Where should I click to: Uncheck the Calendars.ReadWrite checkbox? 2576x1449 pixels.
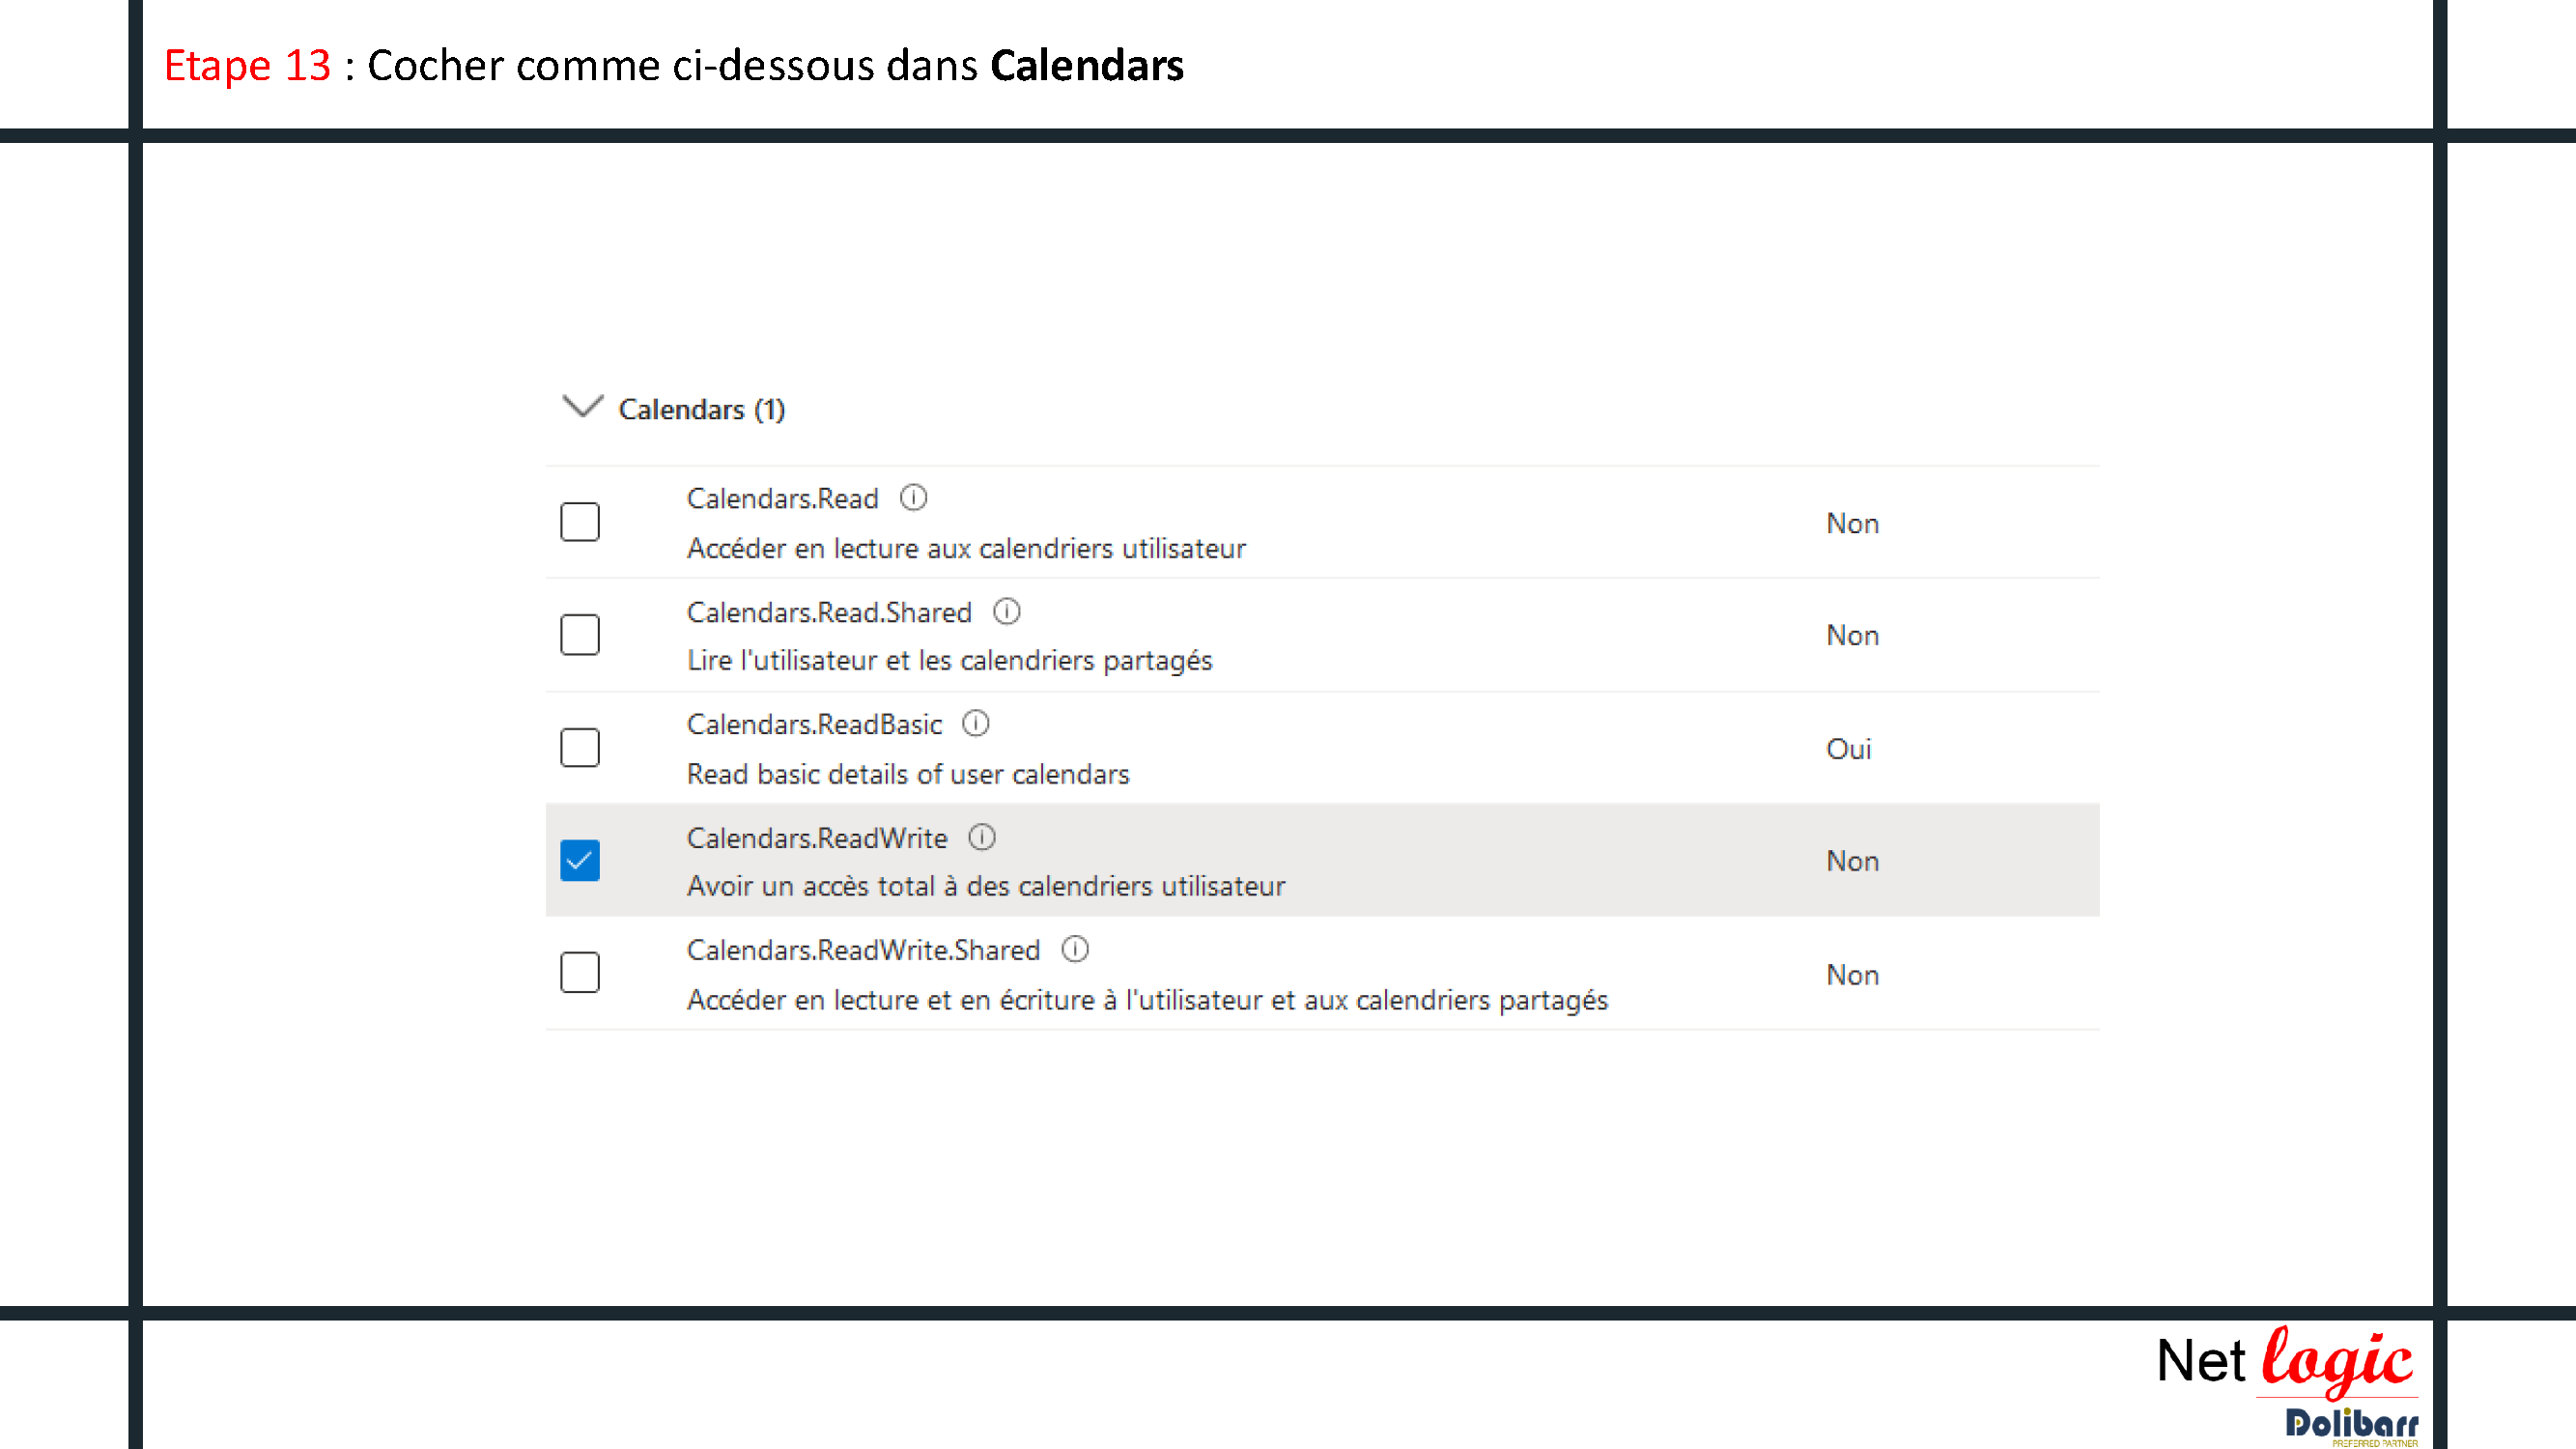579,861
